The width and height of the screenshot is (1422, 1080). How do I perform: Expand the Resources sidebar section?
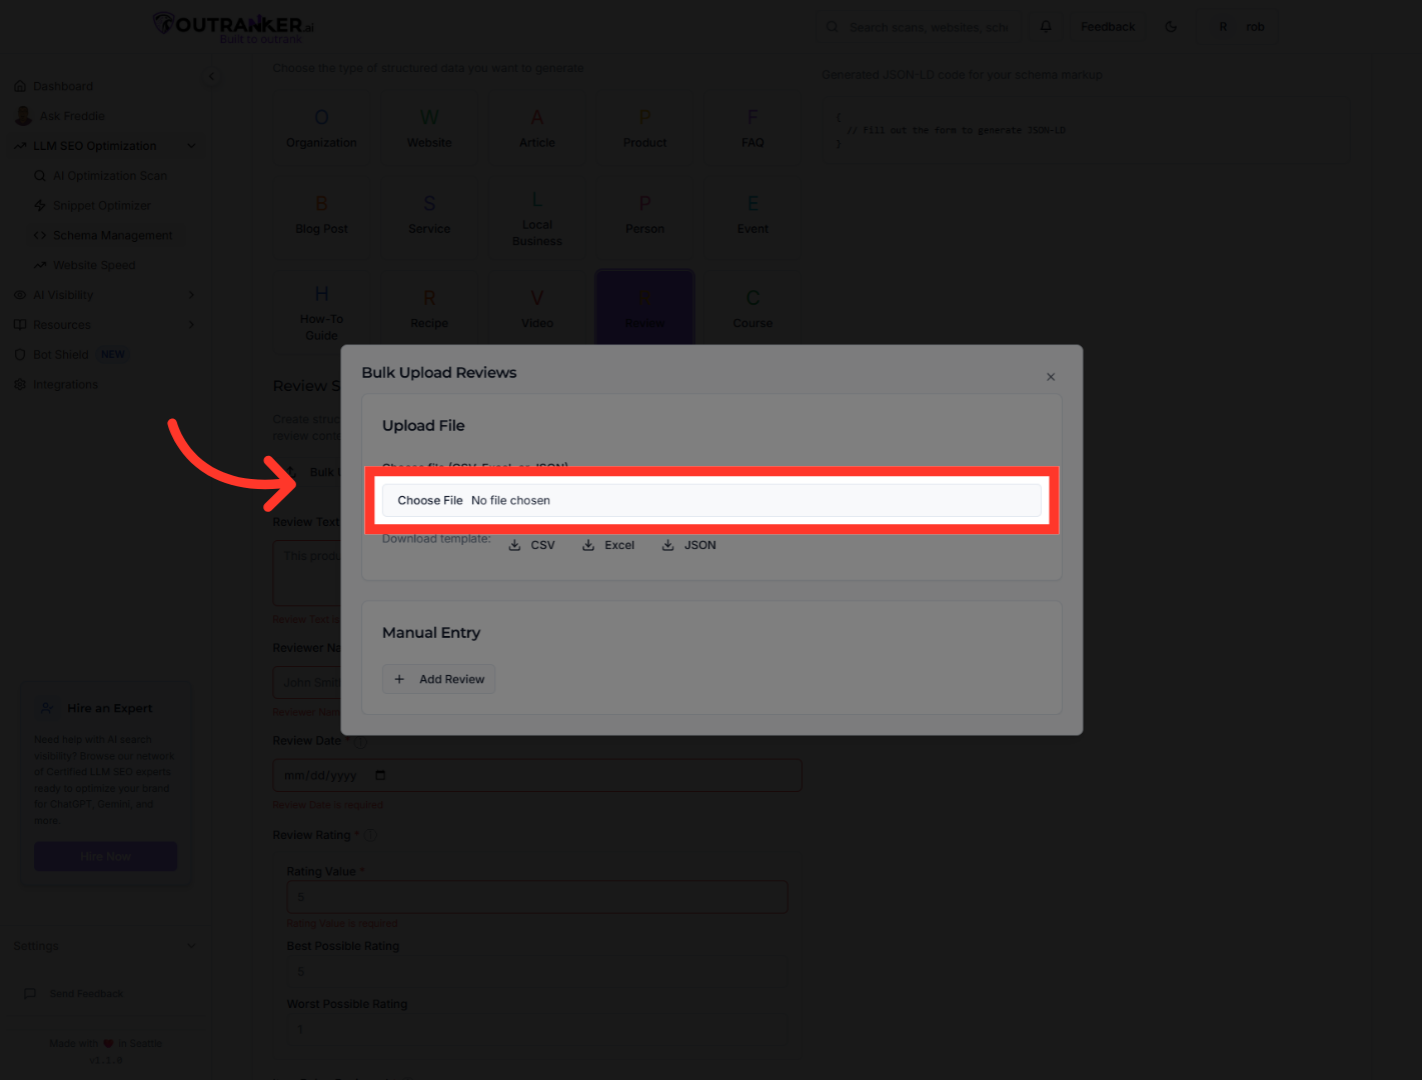191,325
